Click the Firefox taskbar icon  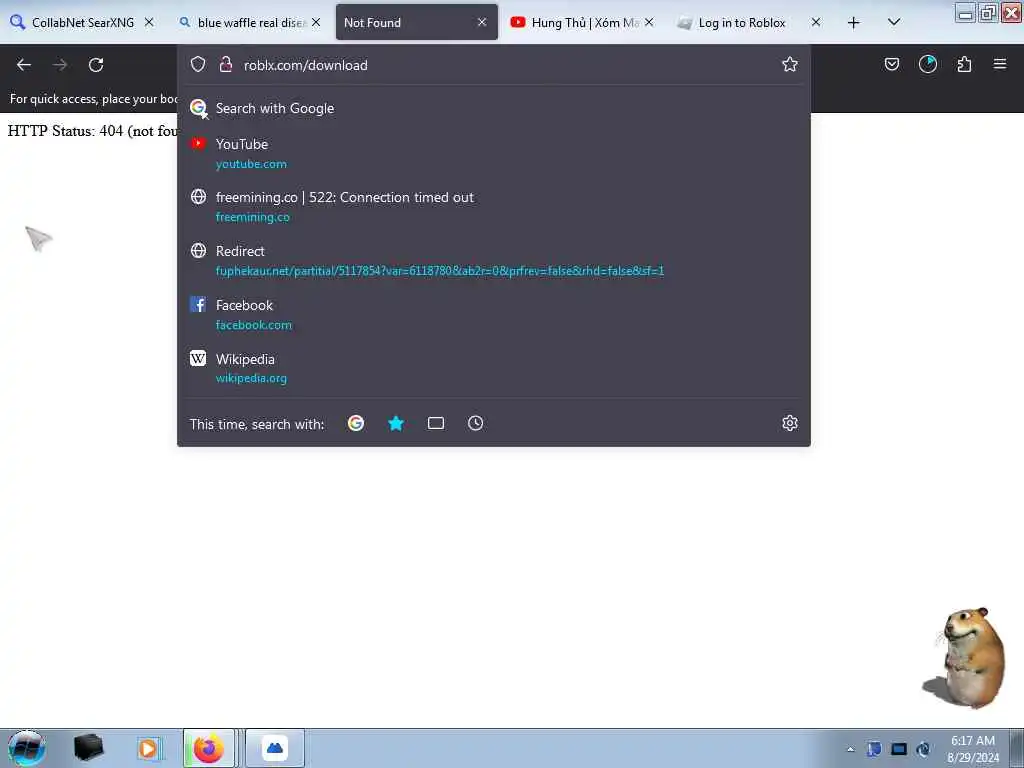click(x=209, y=748)
